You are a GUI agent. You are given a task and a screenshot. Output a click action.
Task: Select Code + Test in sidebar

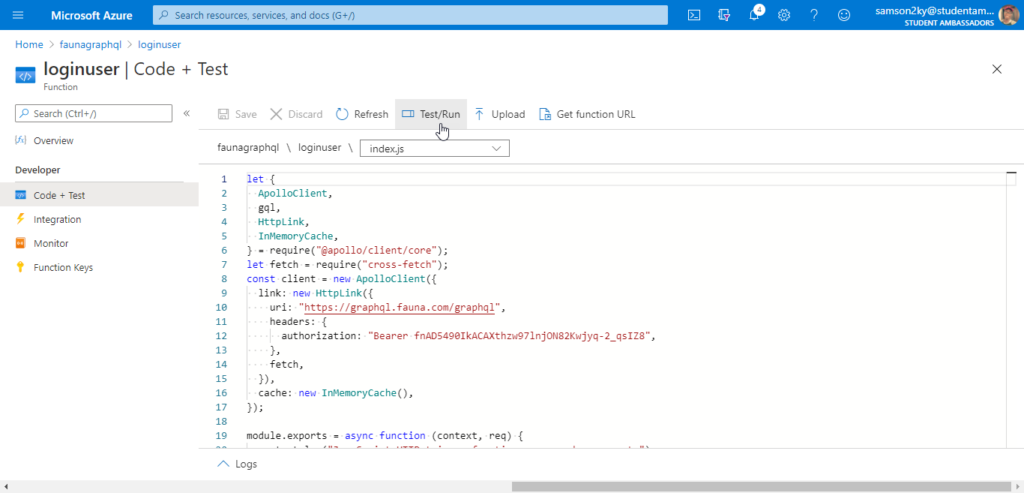[x=99, y=195]
